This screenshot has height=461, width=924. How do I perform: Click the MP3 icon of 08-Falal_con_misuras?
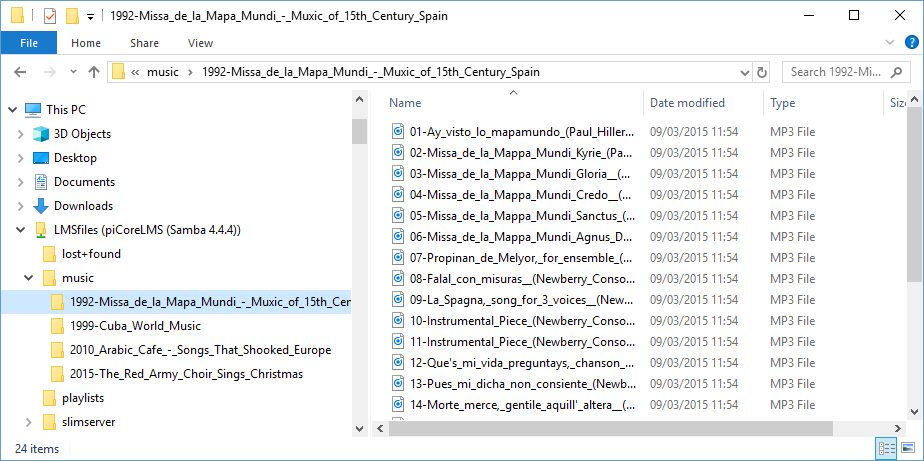(398, 278)
